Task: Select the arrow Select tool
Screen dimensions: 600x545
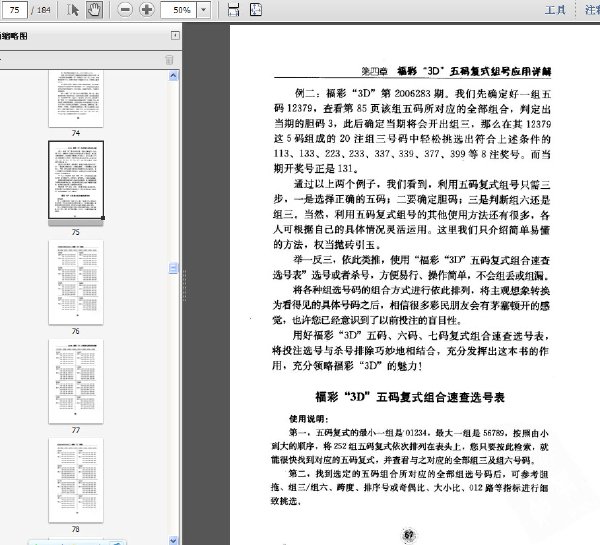Action: (x=72, y=10)
